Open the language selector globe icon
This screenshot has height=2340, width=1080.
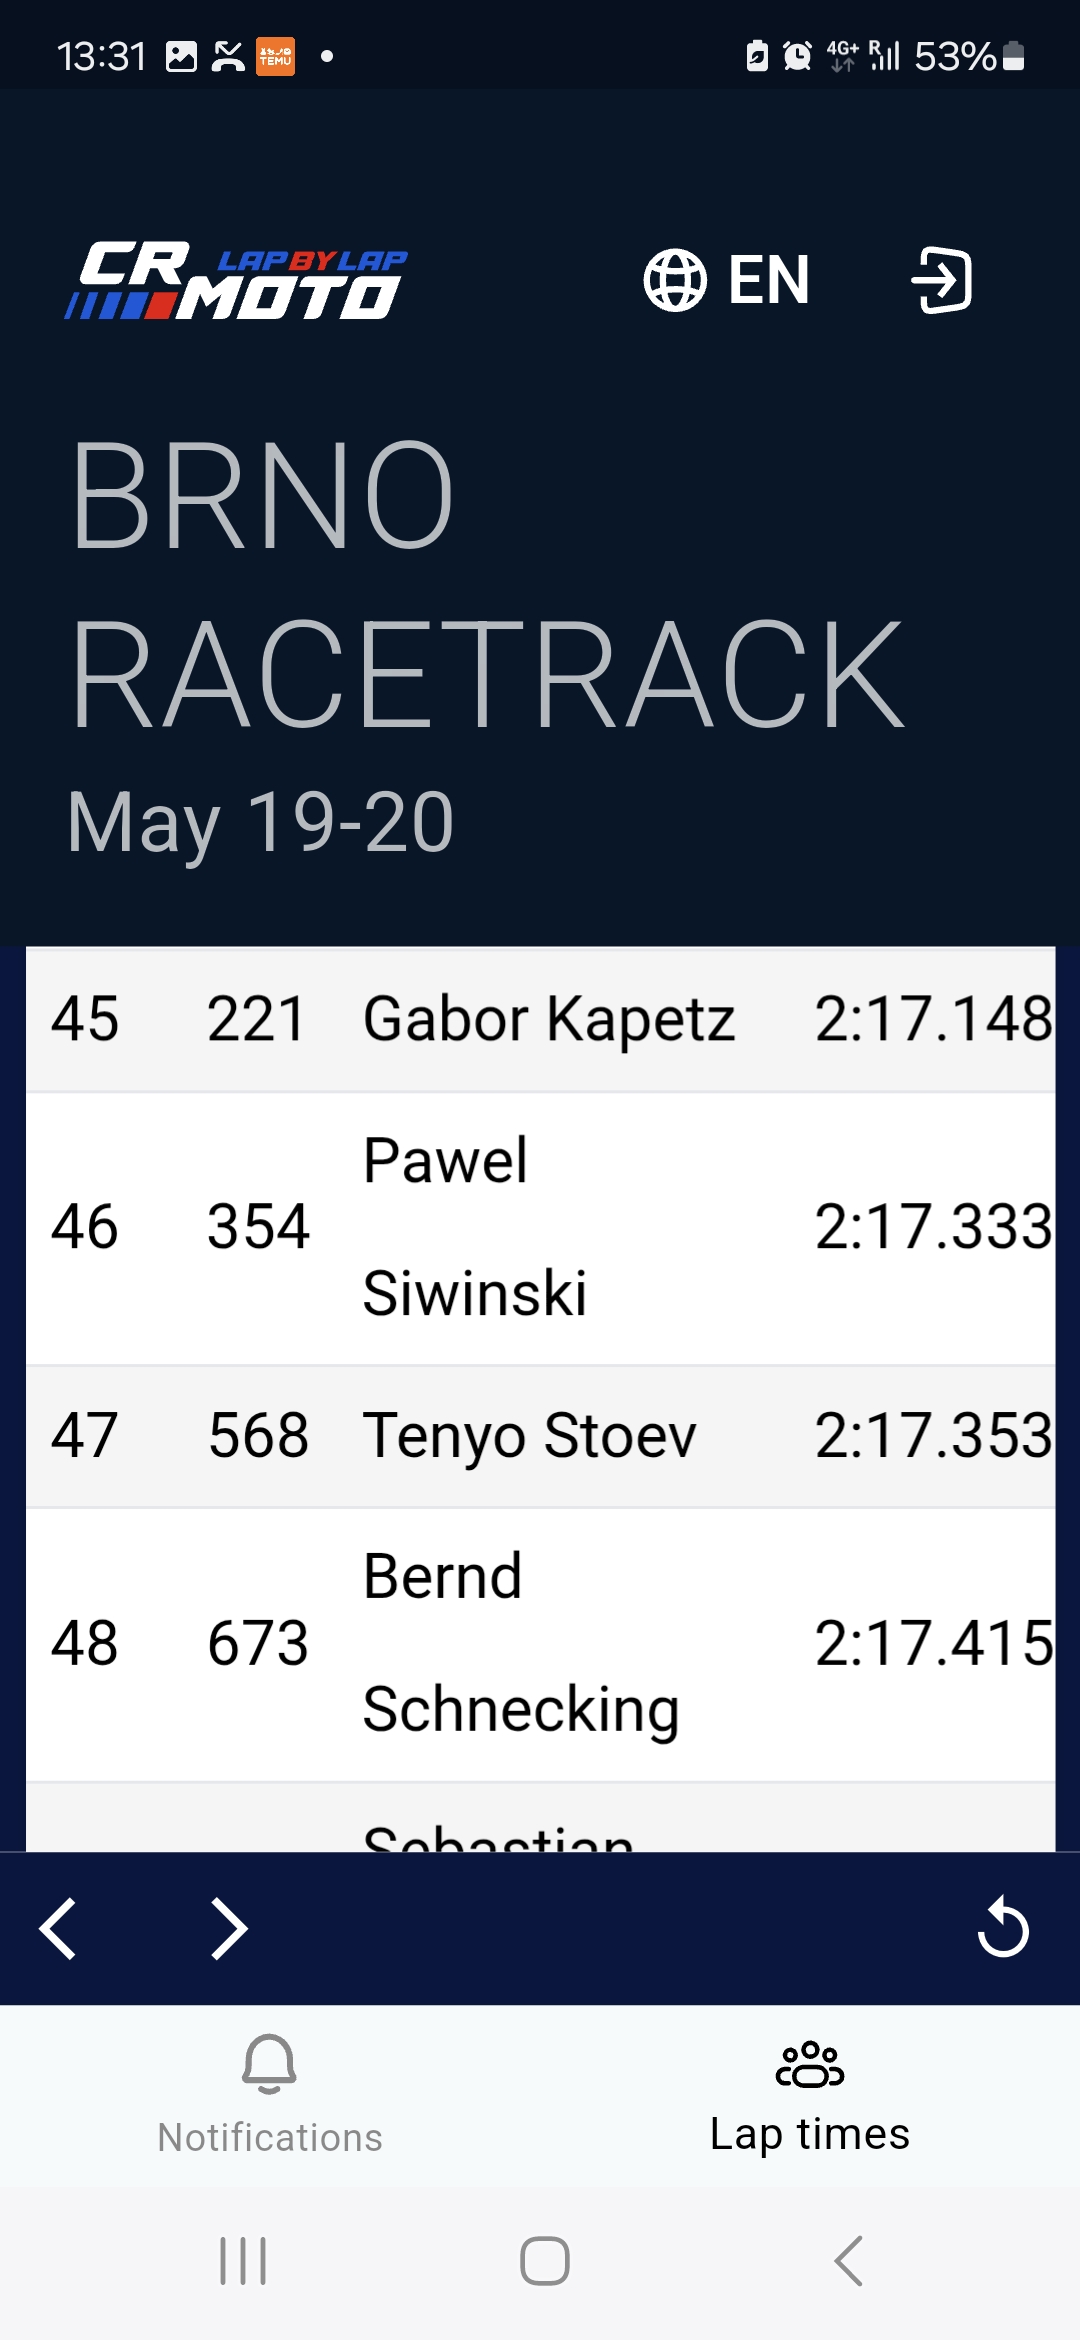675,280
